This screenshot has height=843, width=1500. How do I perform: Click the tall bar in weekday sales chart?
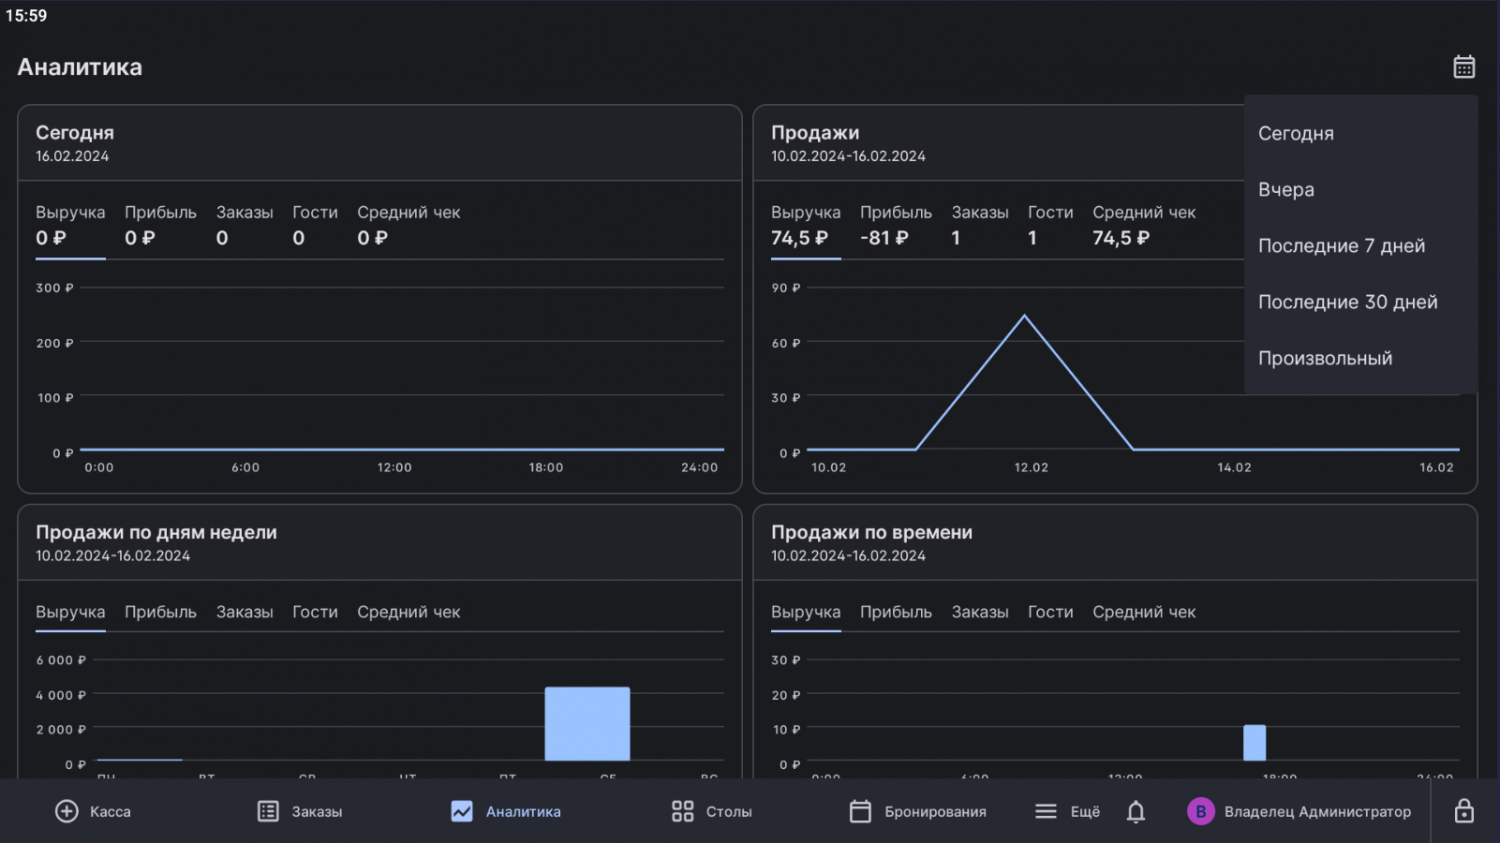coord(587,723)
